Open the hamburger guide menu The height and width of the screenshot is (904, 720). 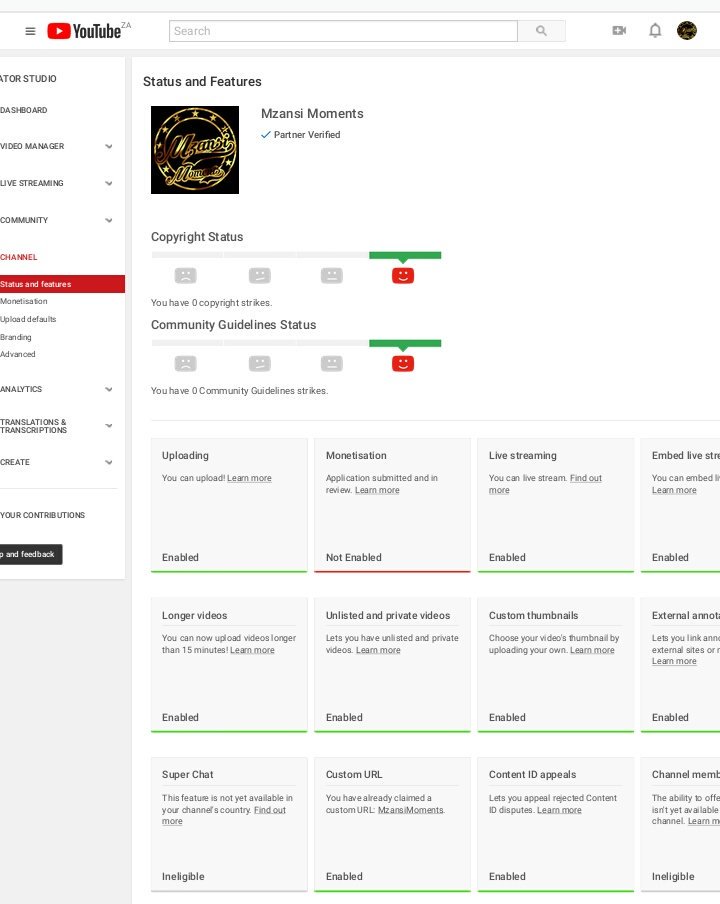(x=31, y=31)
